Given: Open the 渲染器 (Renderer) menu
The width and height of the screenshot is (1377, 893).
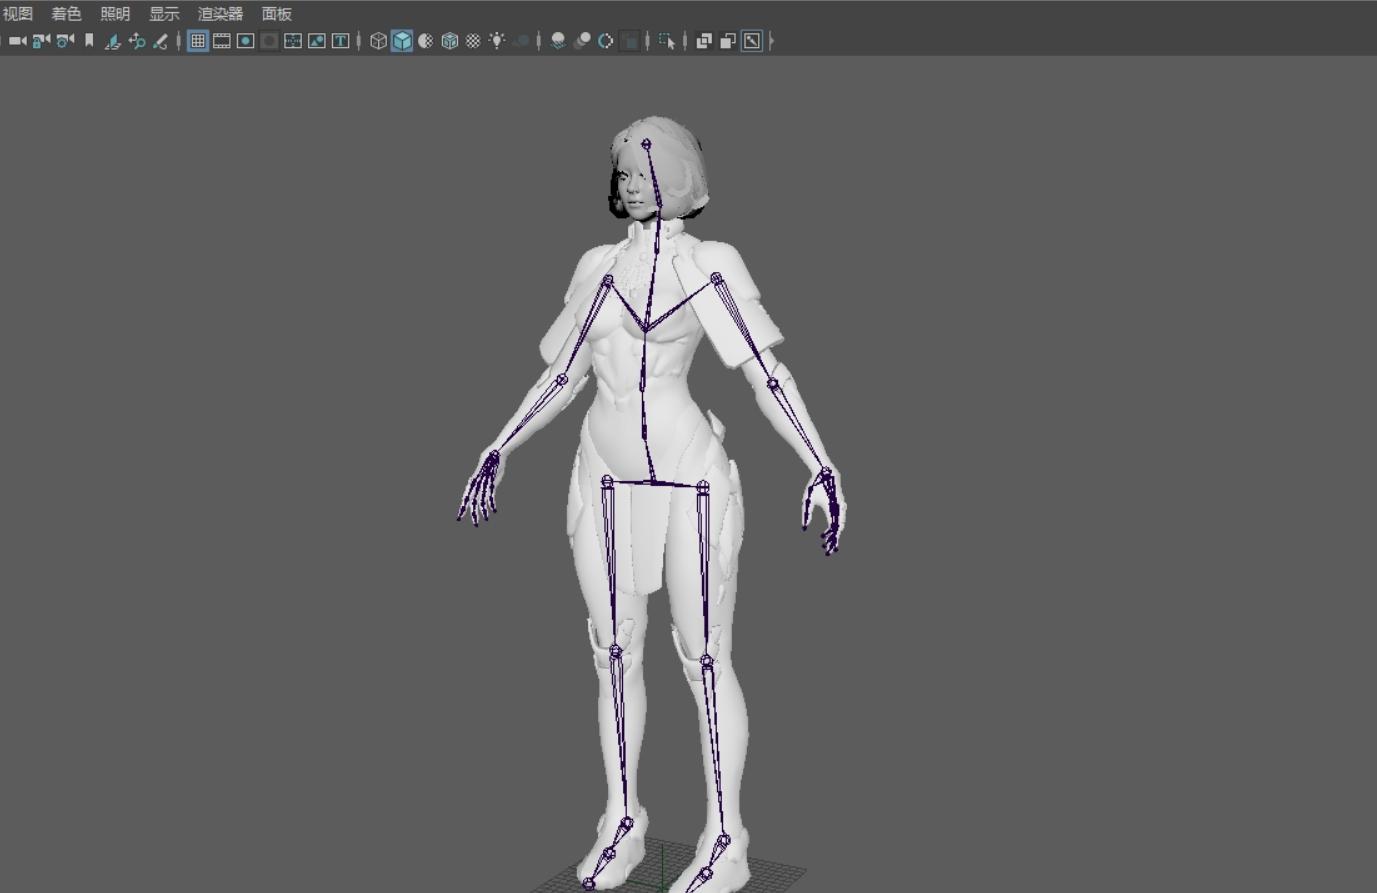Looking at the screenshot, I should (x=220, y=14).
